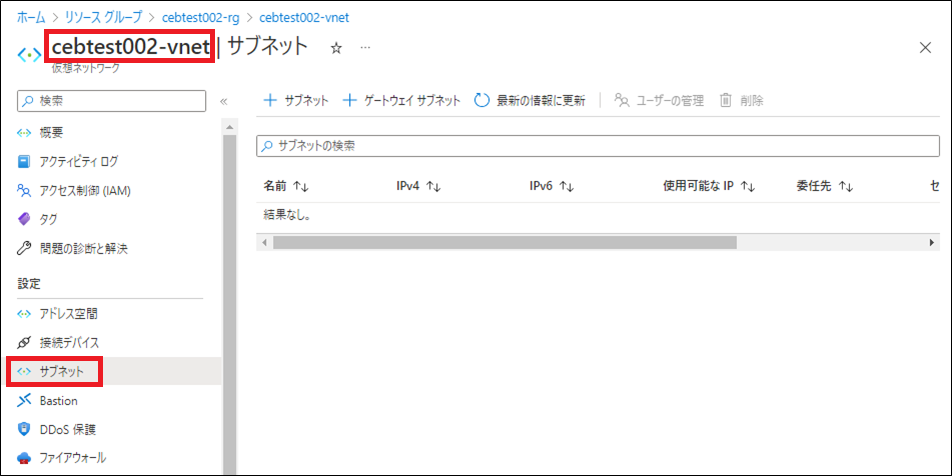952x476 pixels.
Task: Refresh with 最新の情報に更新
Action: (x=529, y=101)
